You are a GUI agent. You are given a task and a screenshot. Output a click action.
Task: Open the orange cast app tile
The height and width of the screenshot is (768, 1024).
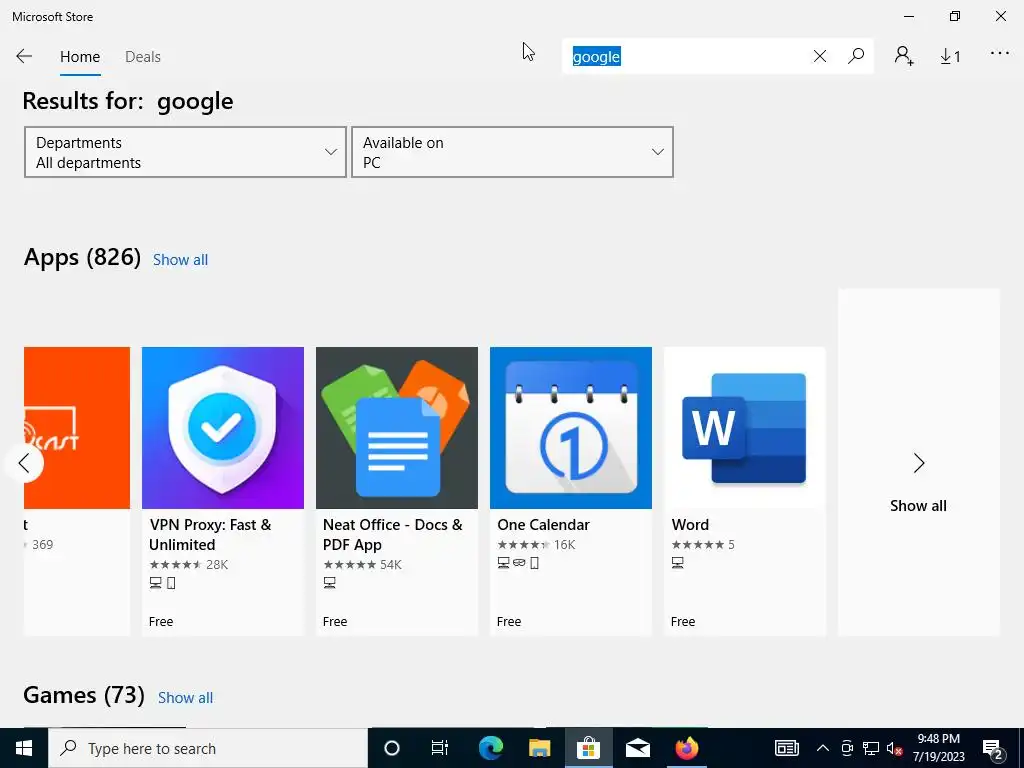pyautogui.click(x=77, y=428)
